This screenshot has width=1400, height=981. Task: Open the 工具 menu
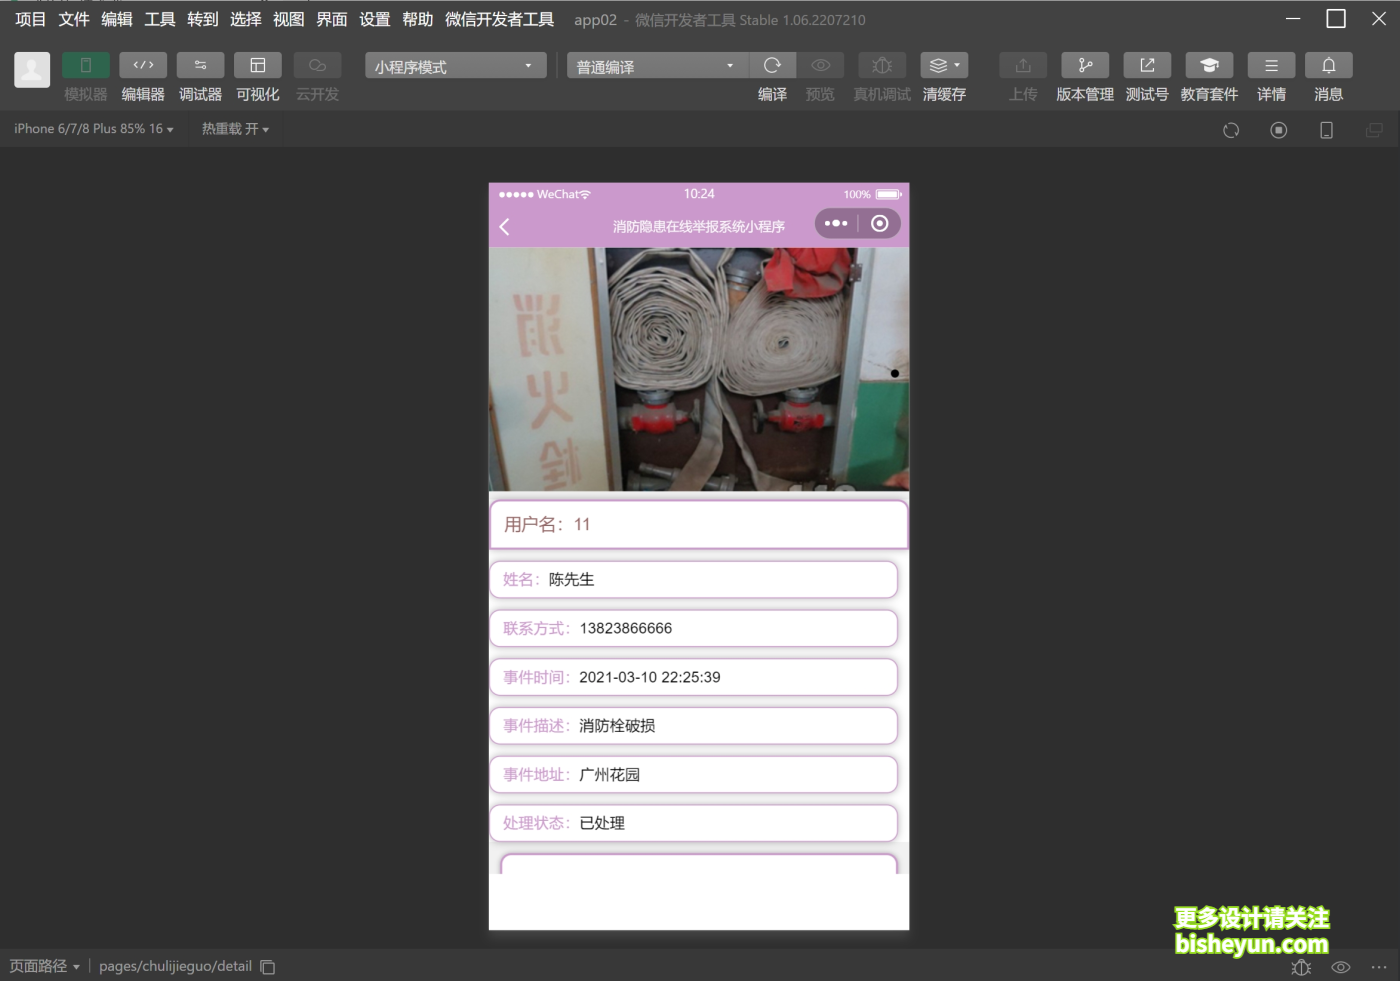[159, 19]
